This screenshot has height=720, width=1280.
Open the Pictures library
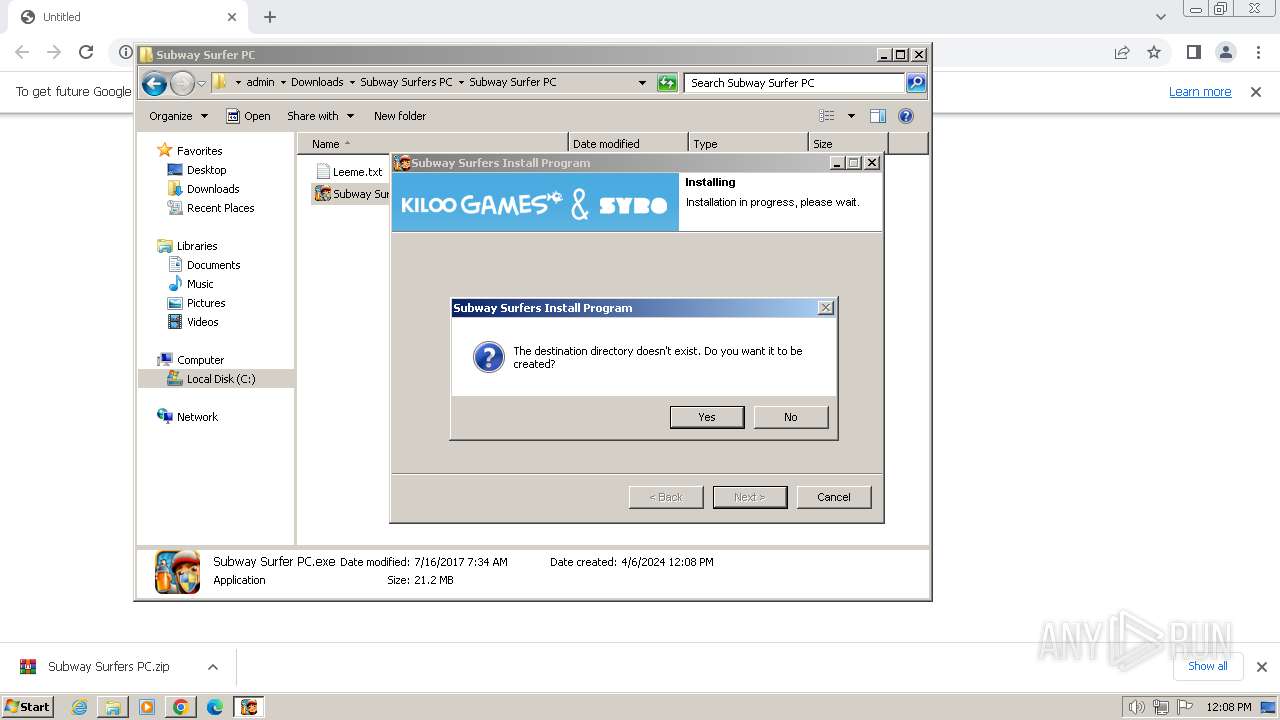tap(206, 303)
